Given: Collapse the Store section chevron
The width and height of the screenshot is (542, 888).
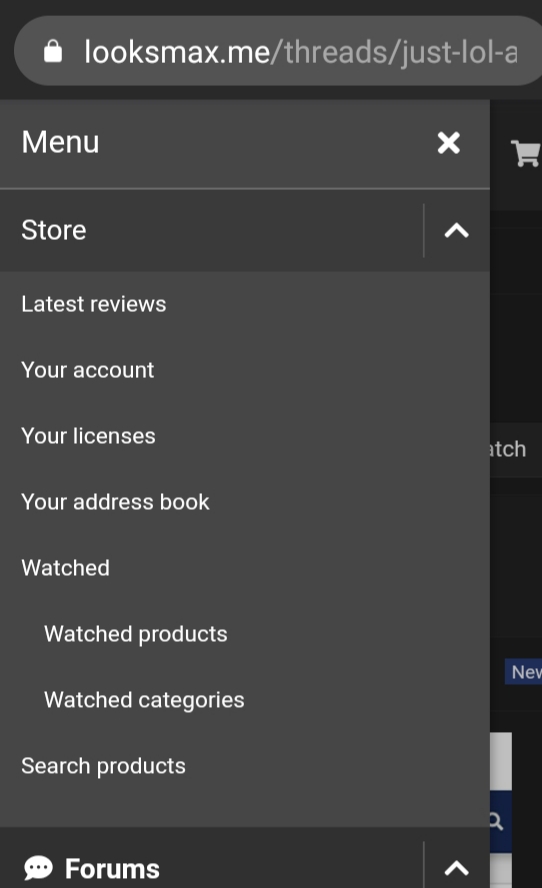Looking at the screenshot, I should [456, 230].
